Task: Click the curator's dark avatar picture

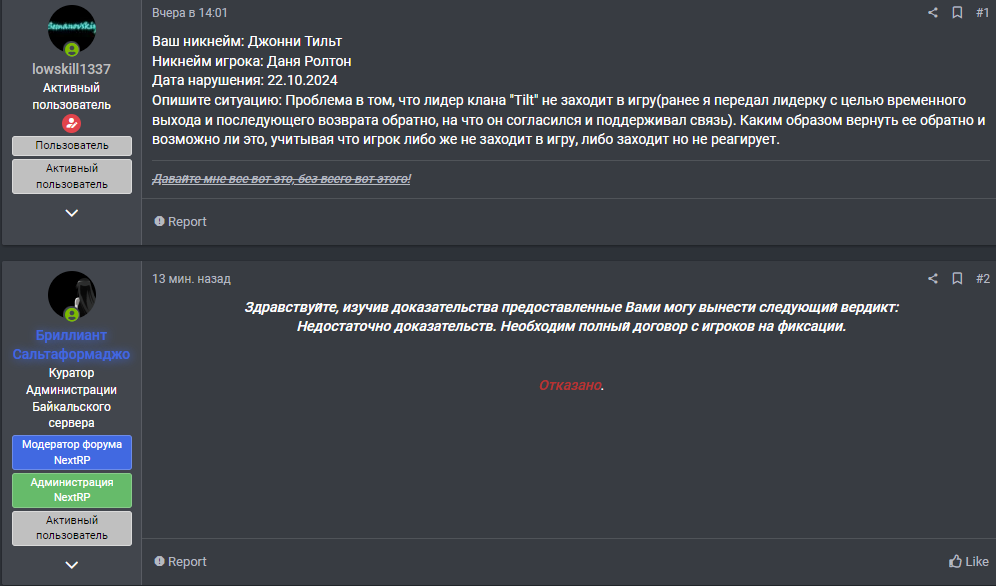Action: pyautogui.click(x=71, y=296)
